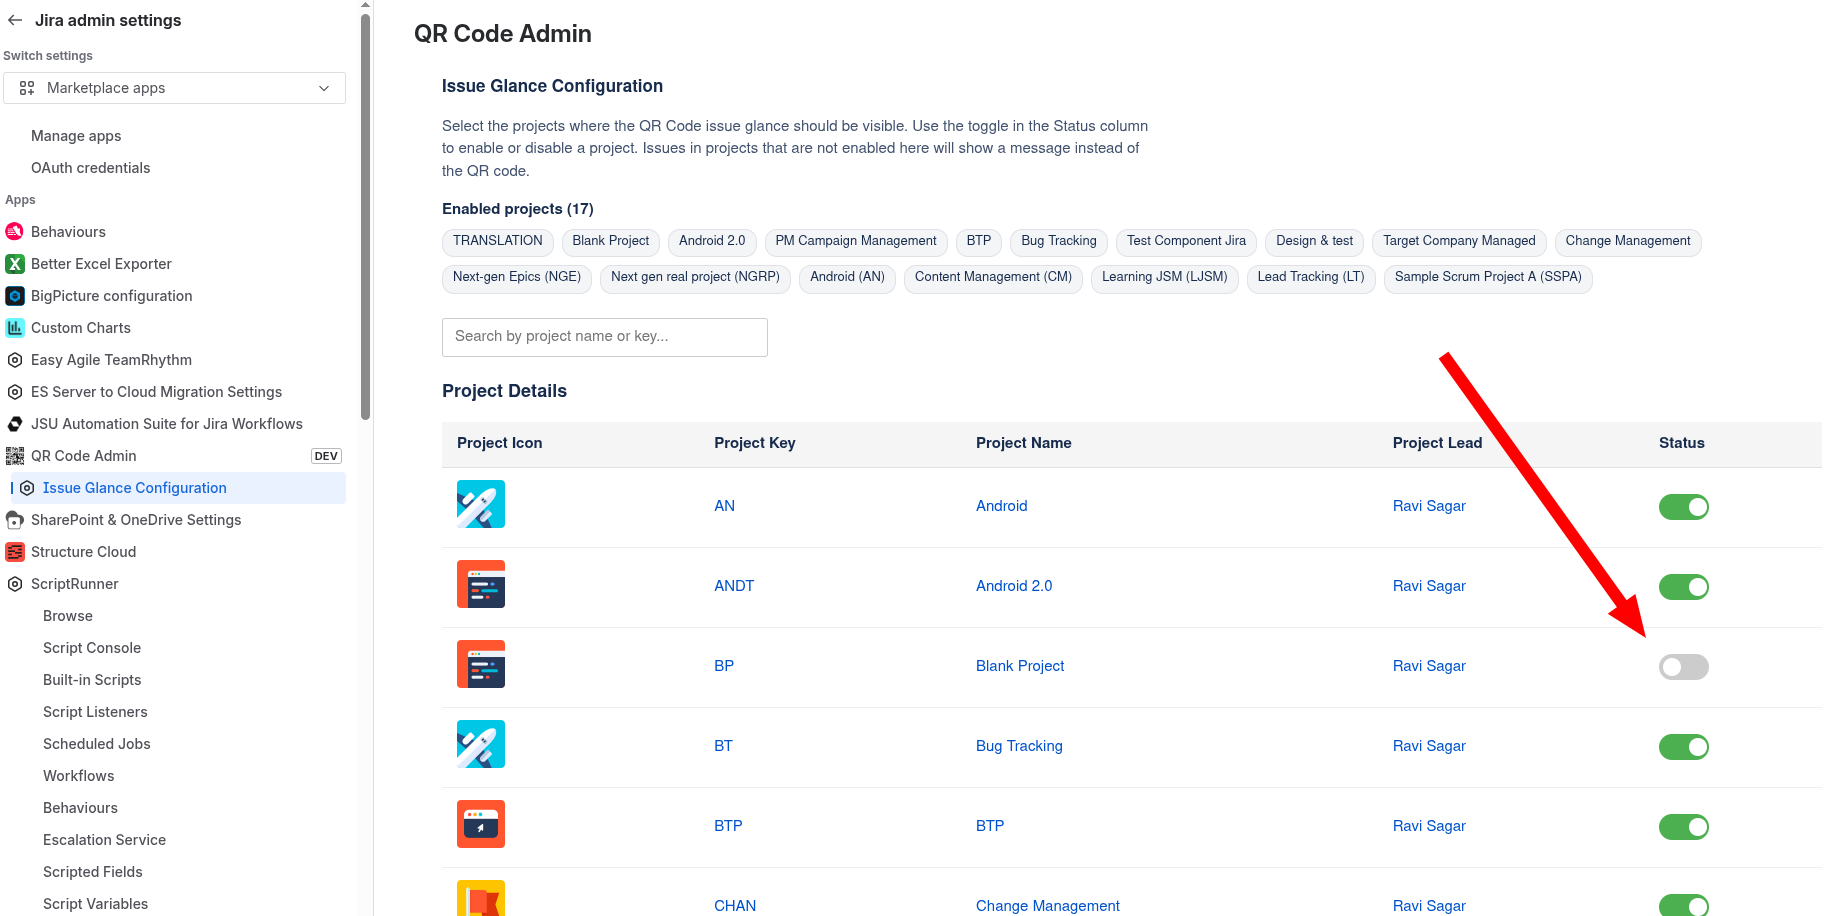Click the SharePoint & OneDrive Settings icon
Viewport: 1841px width, 916px height.
15,520
